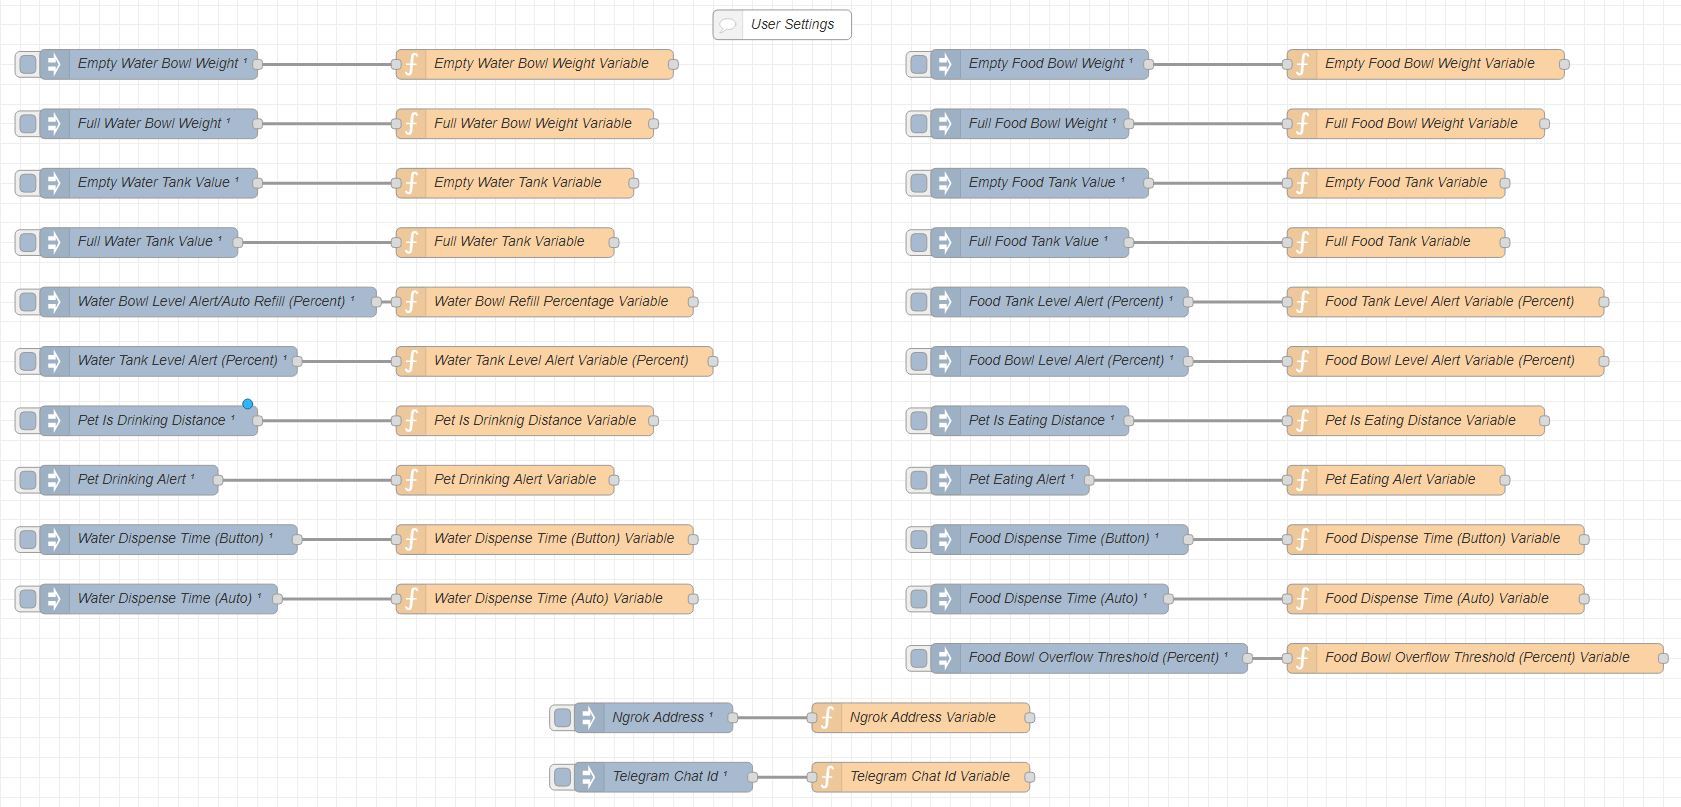Screen dimensions: 1681x807
Task: Click function icon of Empty Food Bowl Weight Variable
Action: click(1302, 64)
